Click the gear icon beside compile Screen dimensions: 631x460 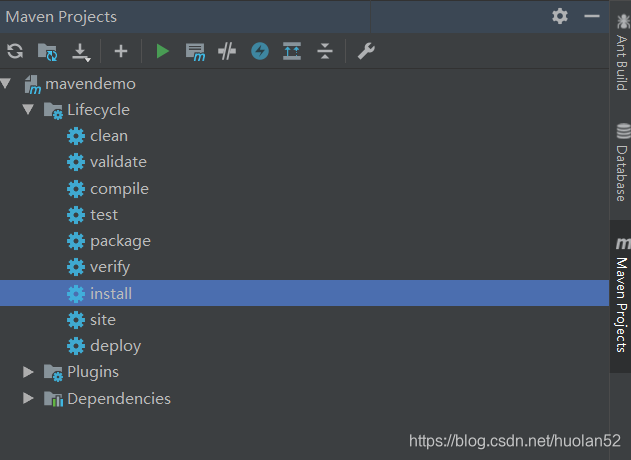76,189
